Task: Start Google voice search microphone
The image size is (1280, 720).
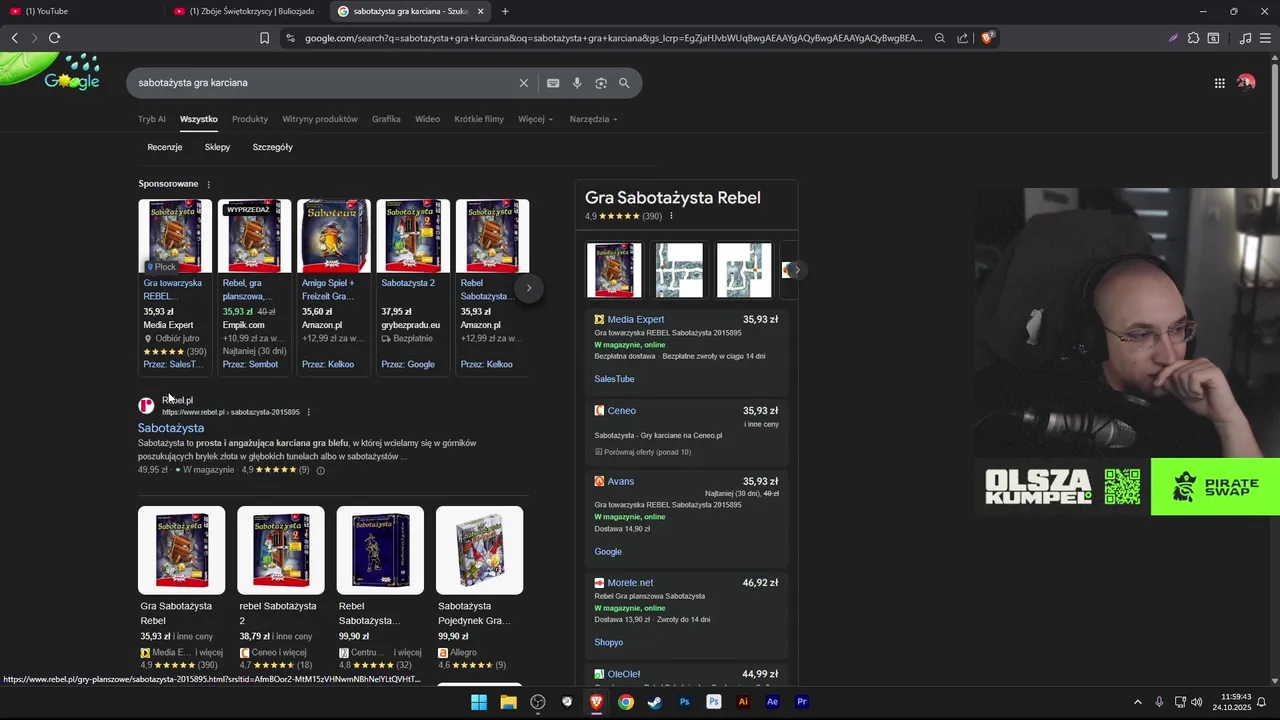Action: 577,83
